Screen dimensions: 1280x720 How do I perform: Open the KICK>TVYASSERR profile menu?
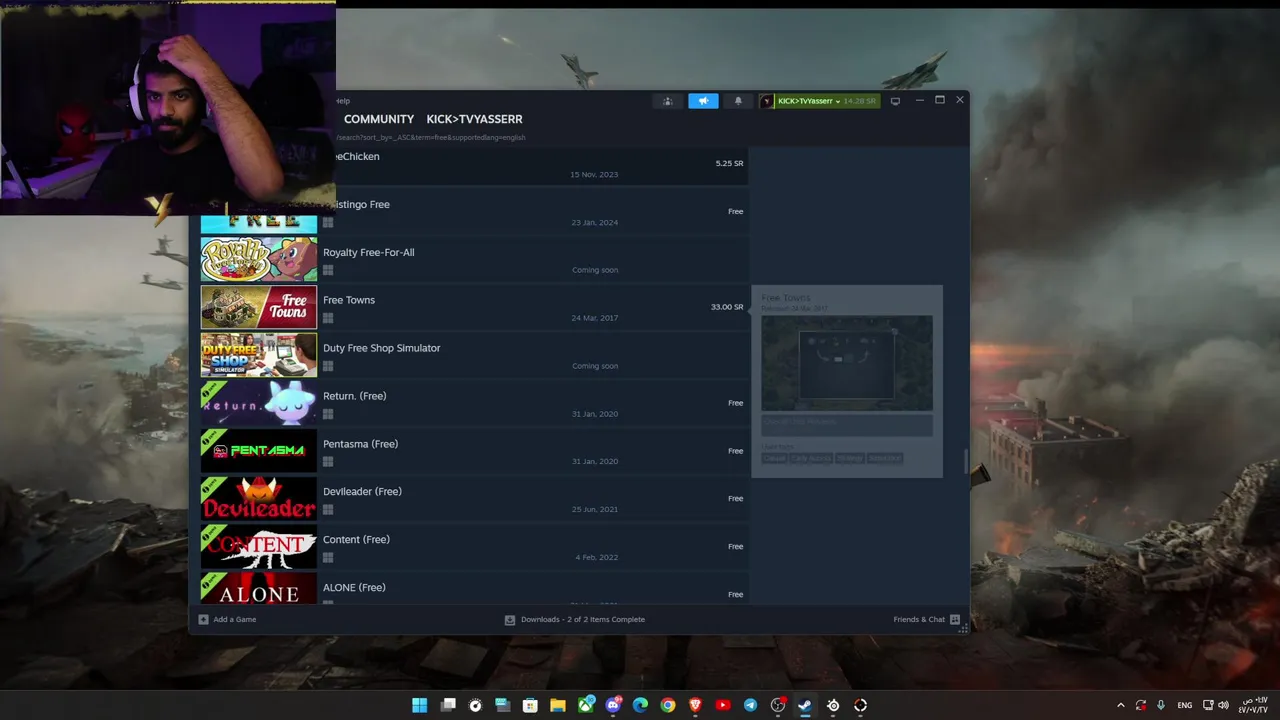(474, 119)
